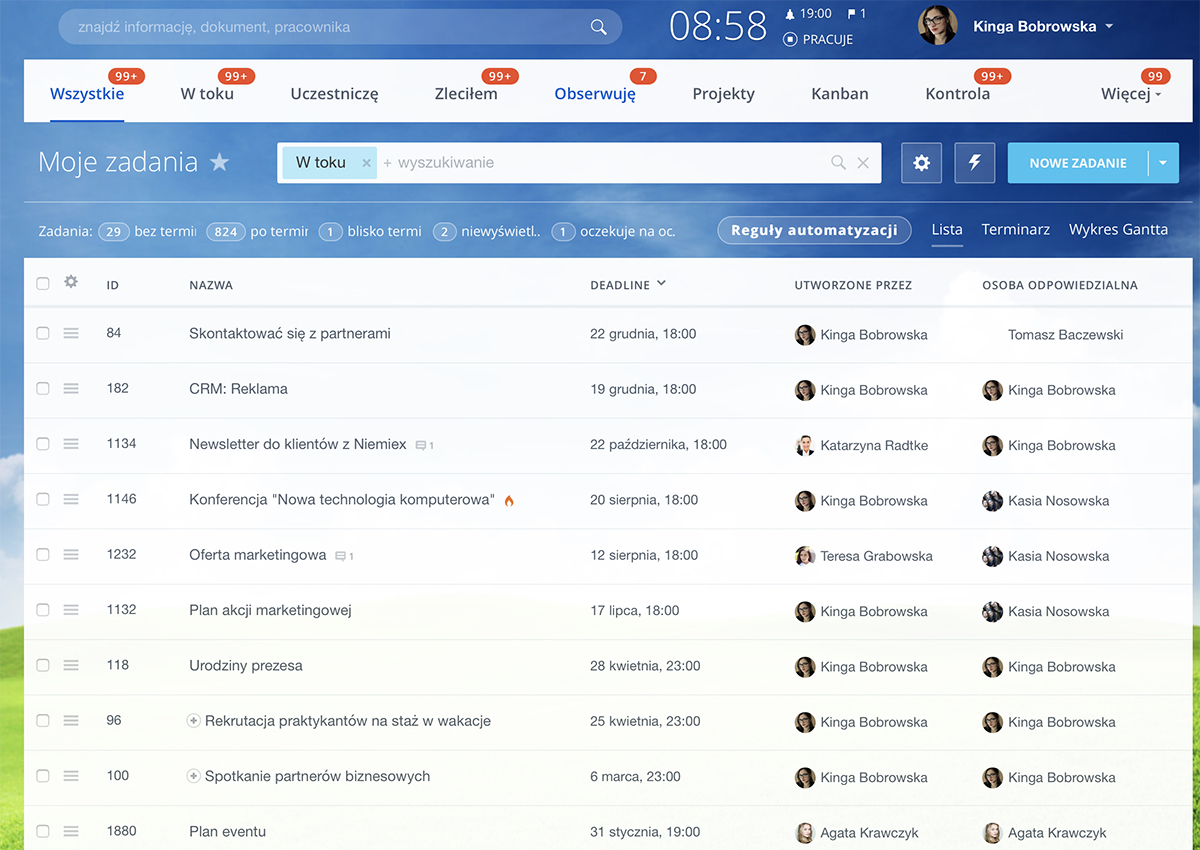Screen dimensions: 1200x850
Task: Star the Moje zadania page as favorite
Action: point(220,163)
